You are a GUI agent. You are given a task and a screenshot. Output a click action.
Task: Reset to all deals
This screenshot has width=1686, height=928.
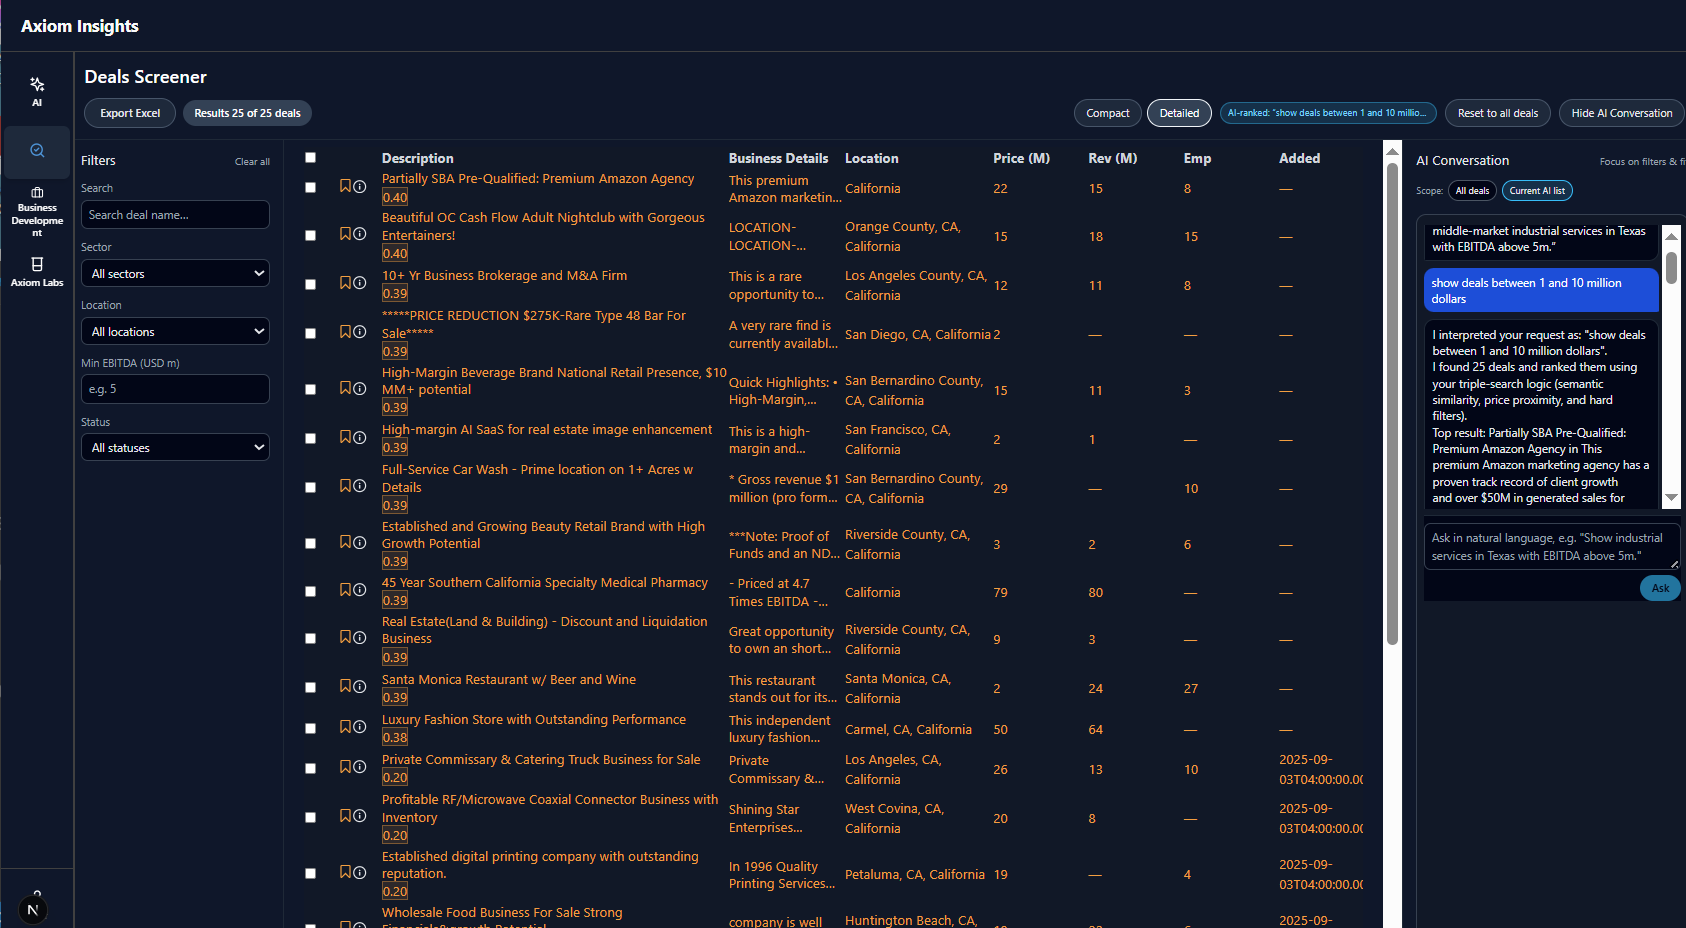pos(1497,113)
